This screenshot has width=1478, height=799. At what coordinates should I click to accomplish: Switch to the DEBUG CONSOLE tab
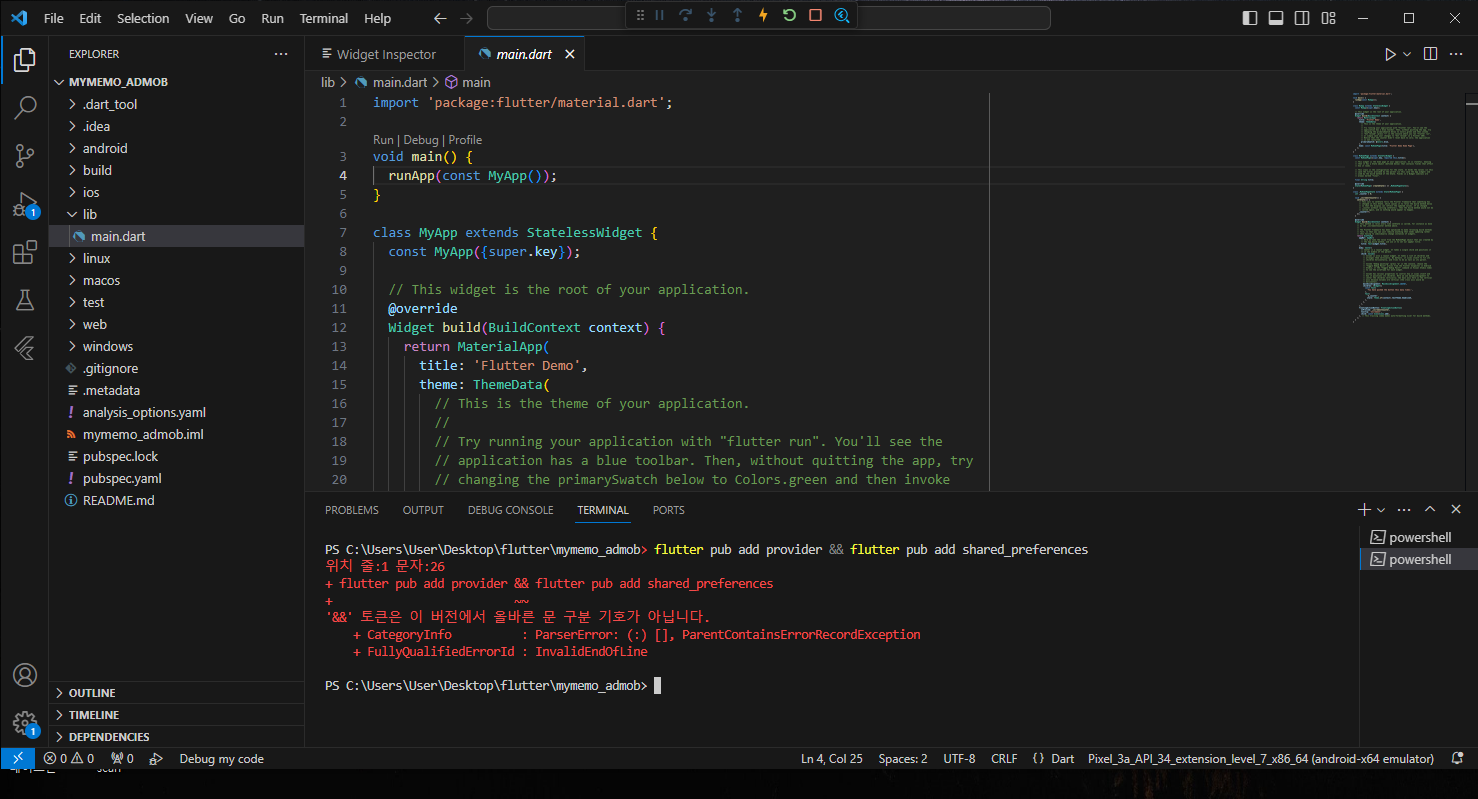pos(510,510)
